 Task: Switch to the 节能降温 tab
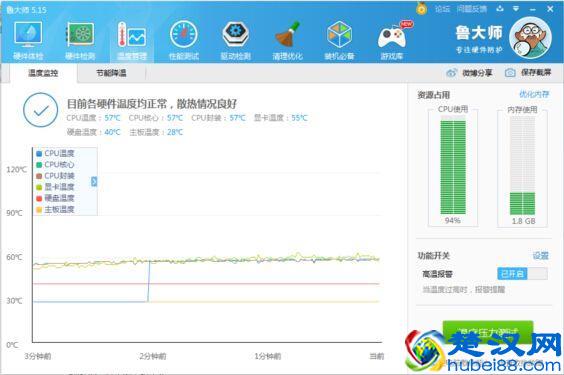(111, 73)
